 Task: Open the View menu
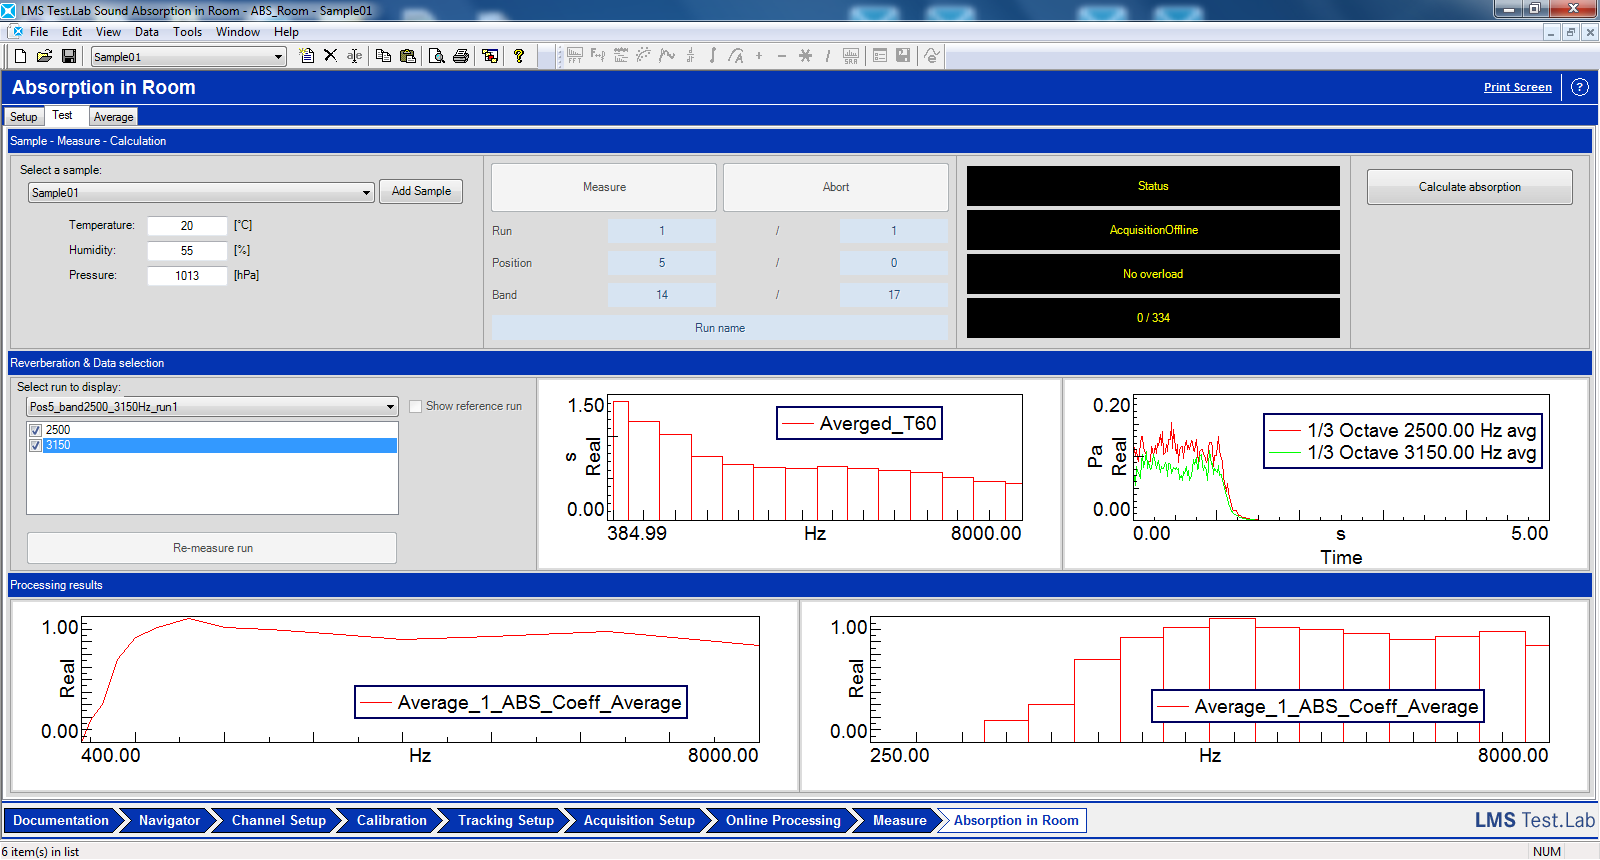point(108,32)
